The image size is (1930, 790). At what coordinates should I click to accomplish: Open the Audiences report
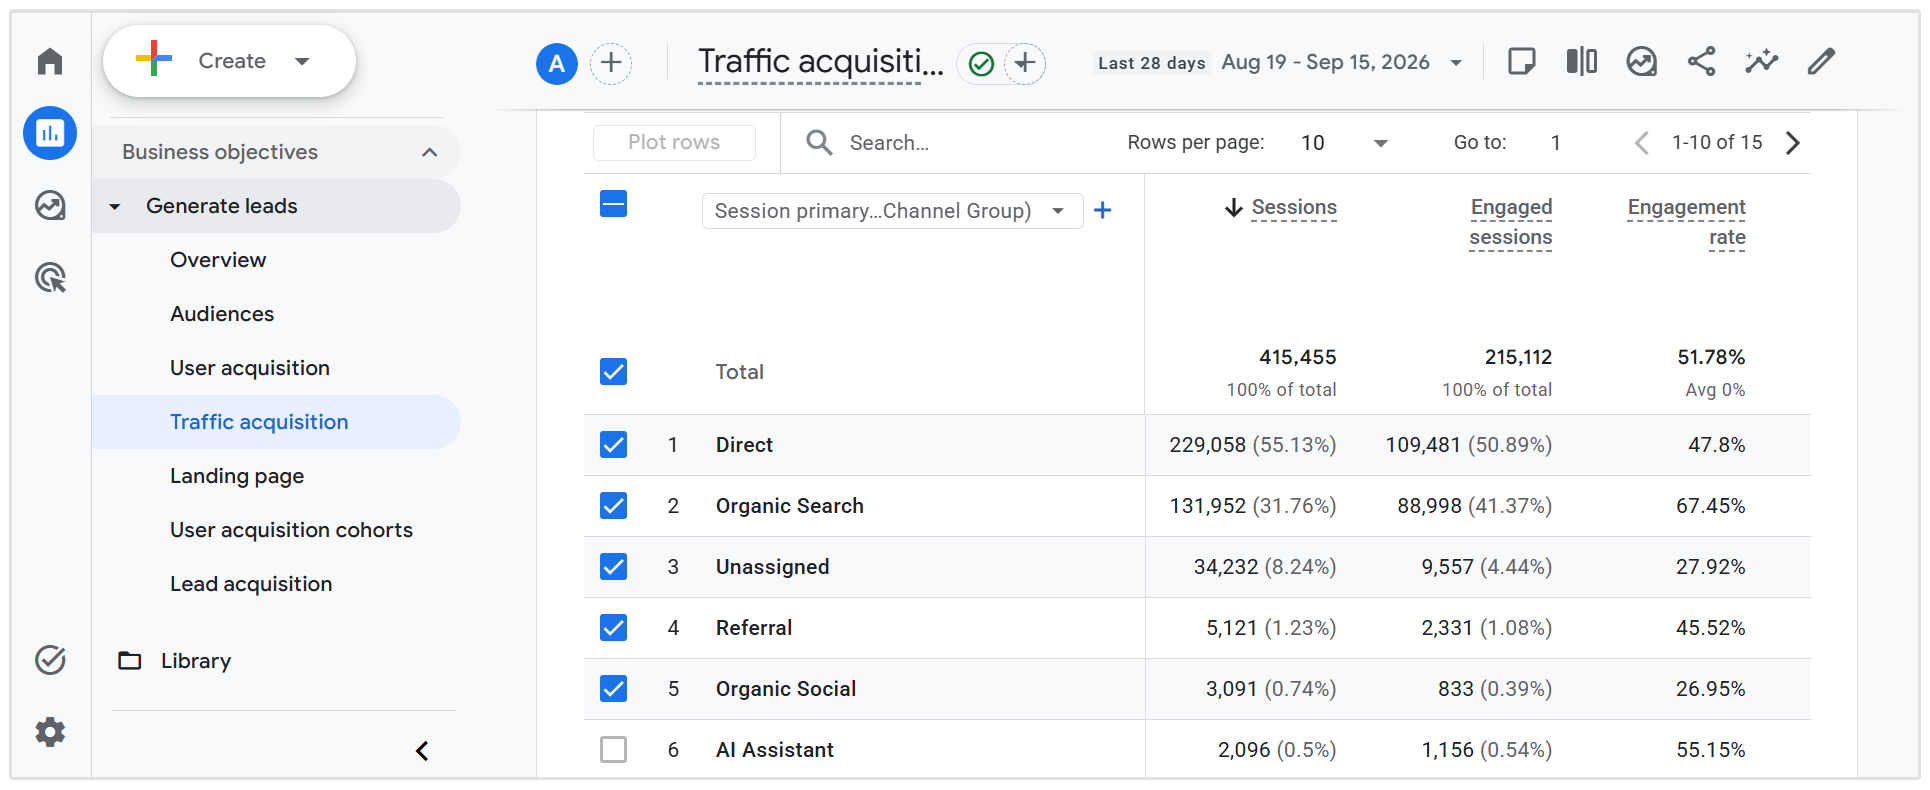click(x=222, y=314)
